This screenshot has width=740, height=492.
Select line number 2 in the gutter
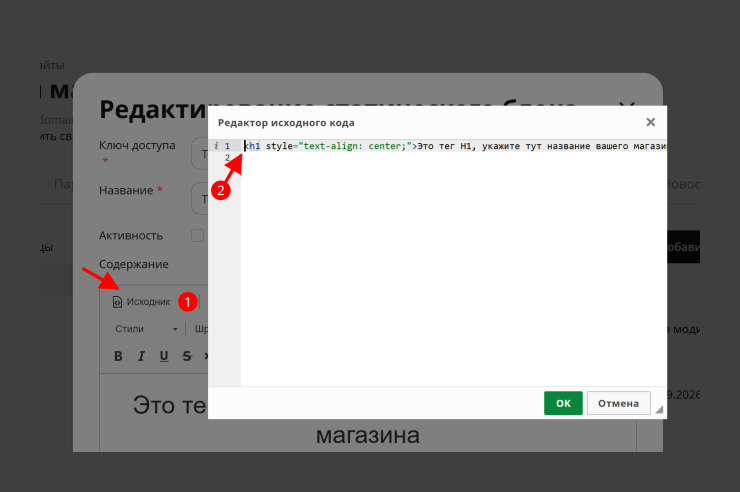(227, 158)
